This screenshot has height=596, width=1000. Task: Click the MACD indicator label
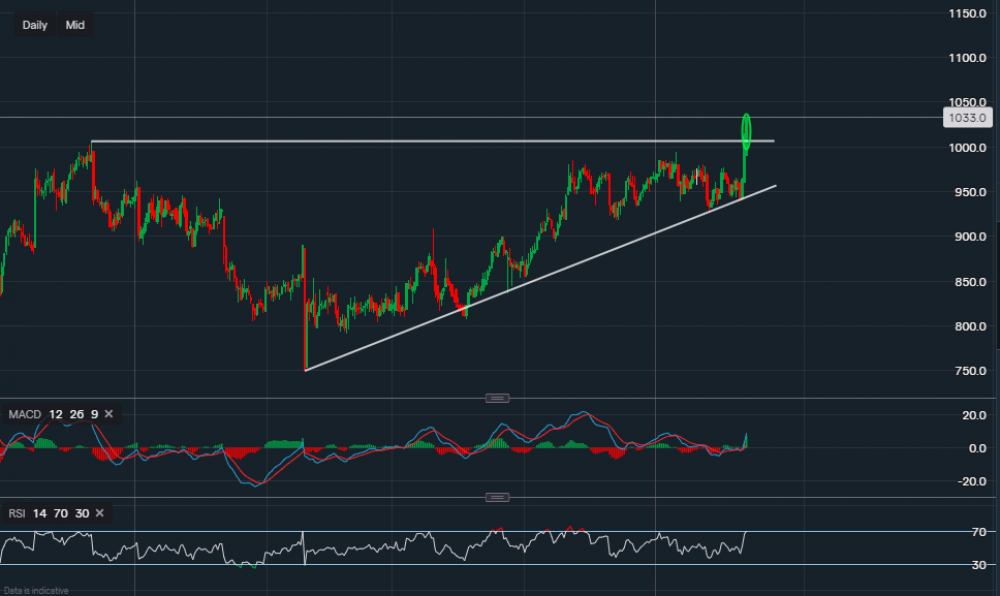pos(24,414)
